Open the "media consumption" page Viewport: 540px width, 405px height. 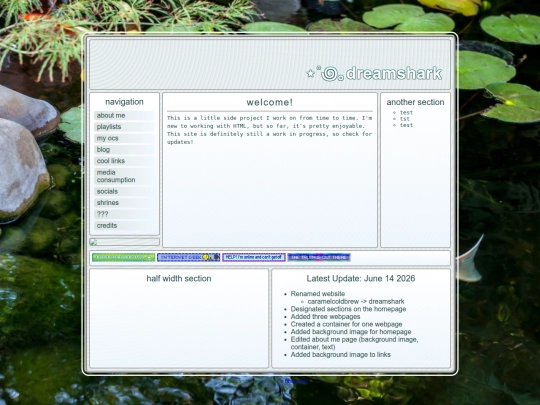124,176
